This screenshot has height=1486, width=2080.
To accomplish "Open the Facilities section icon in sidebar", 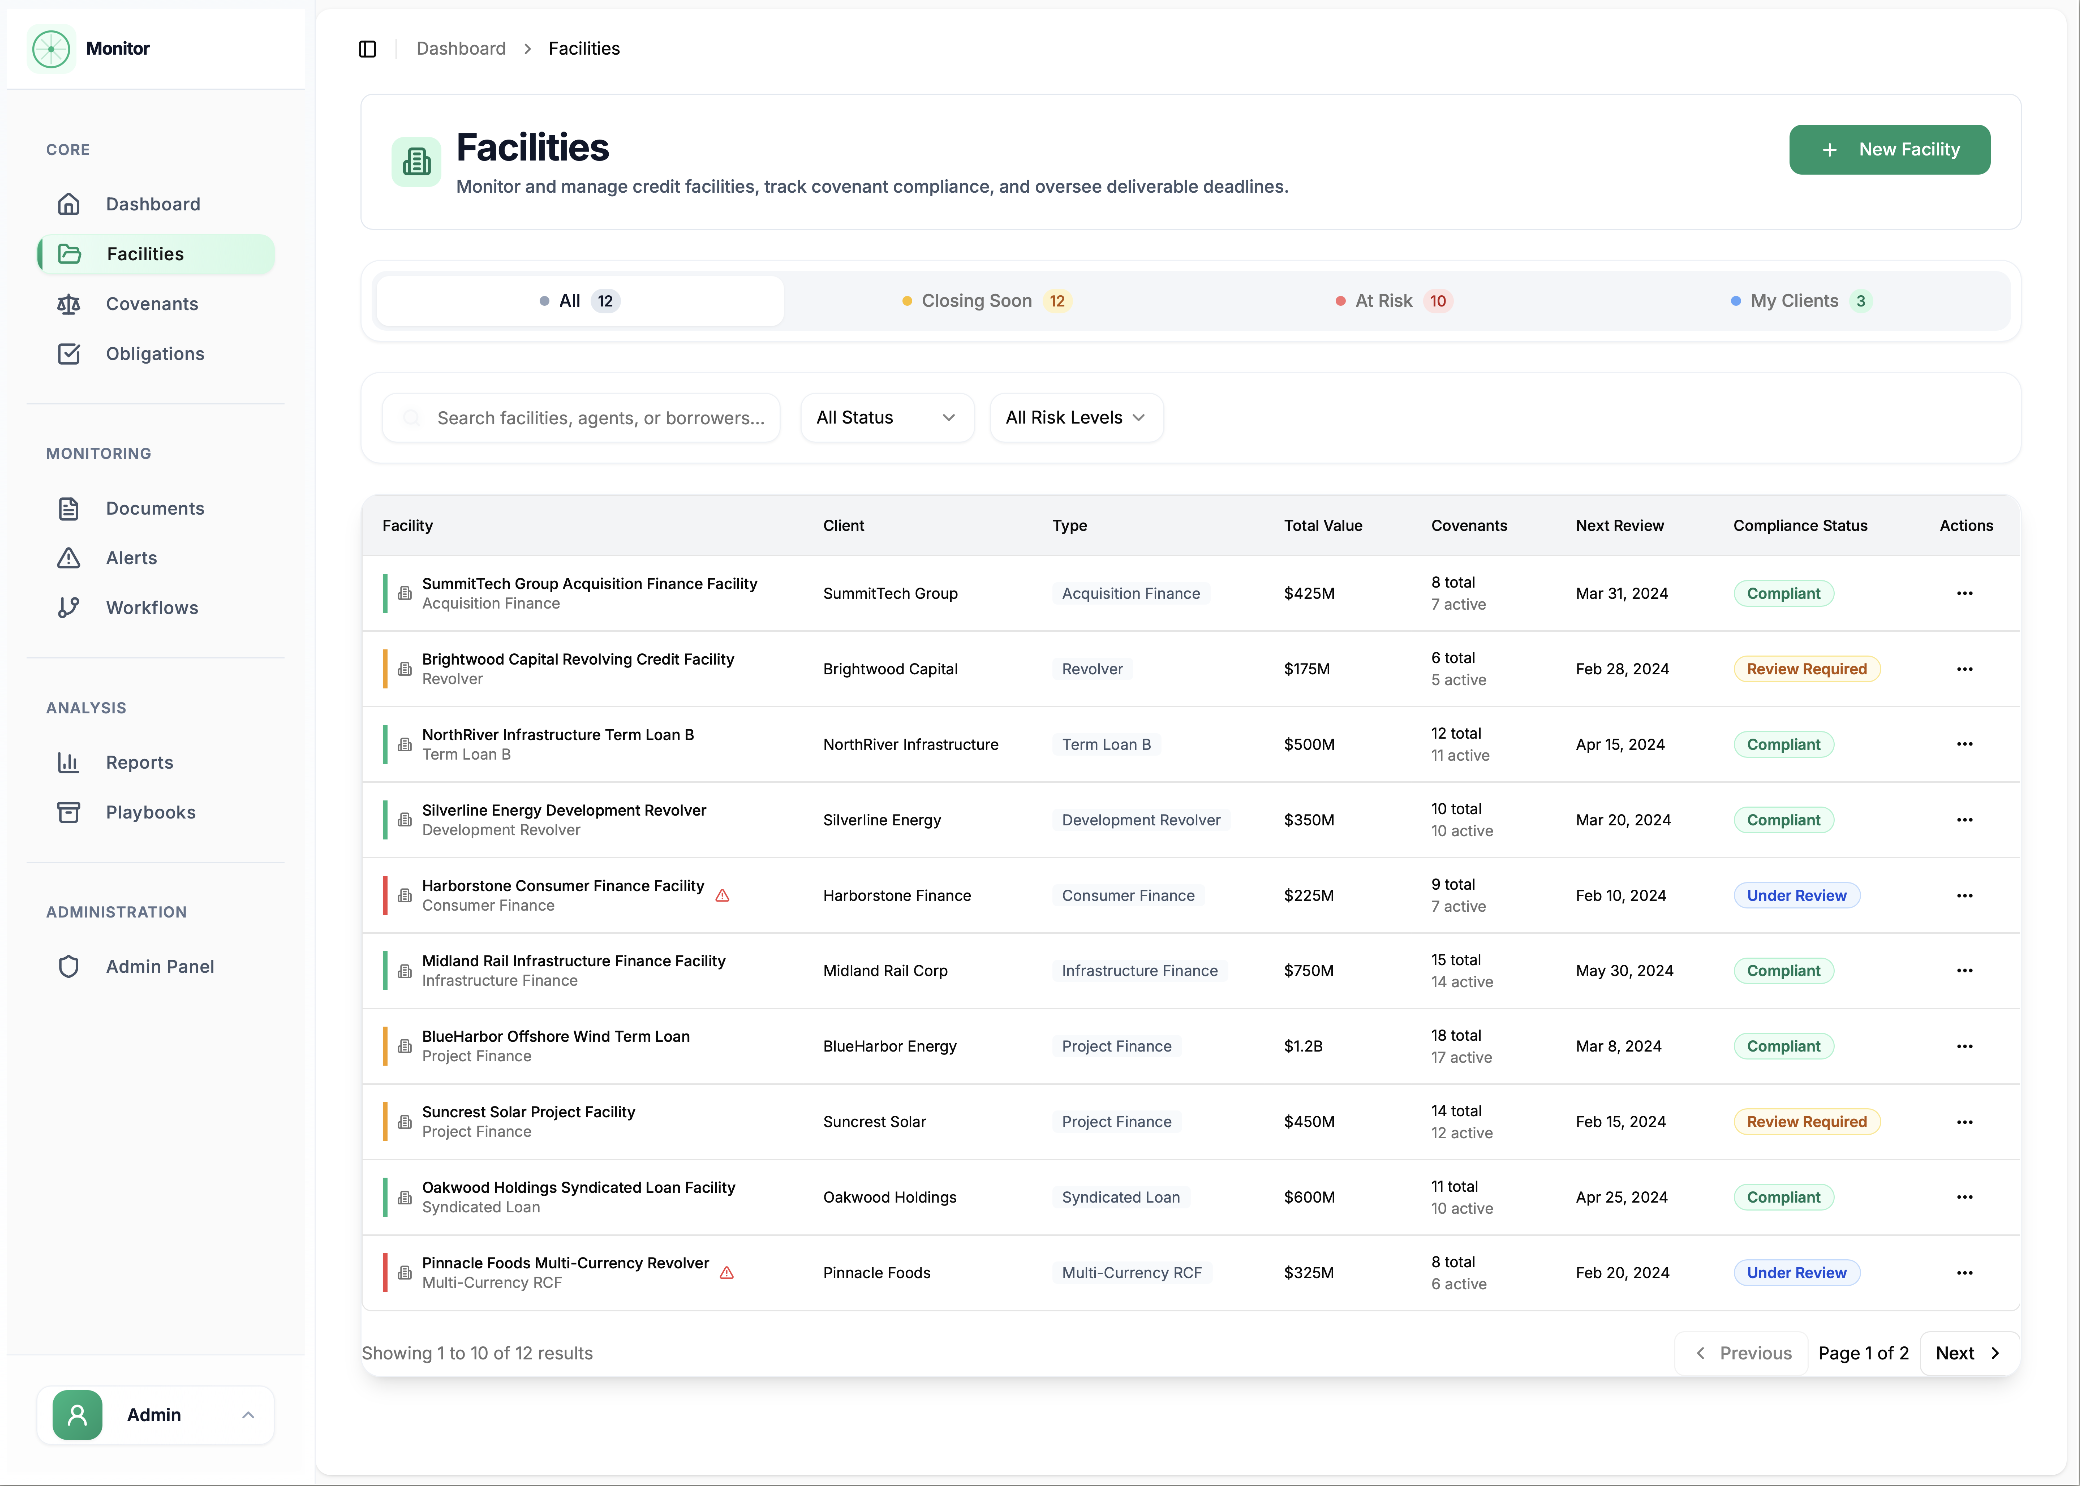I will [70, 254].
